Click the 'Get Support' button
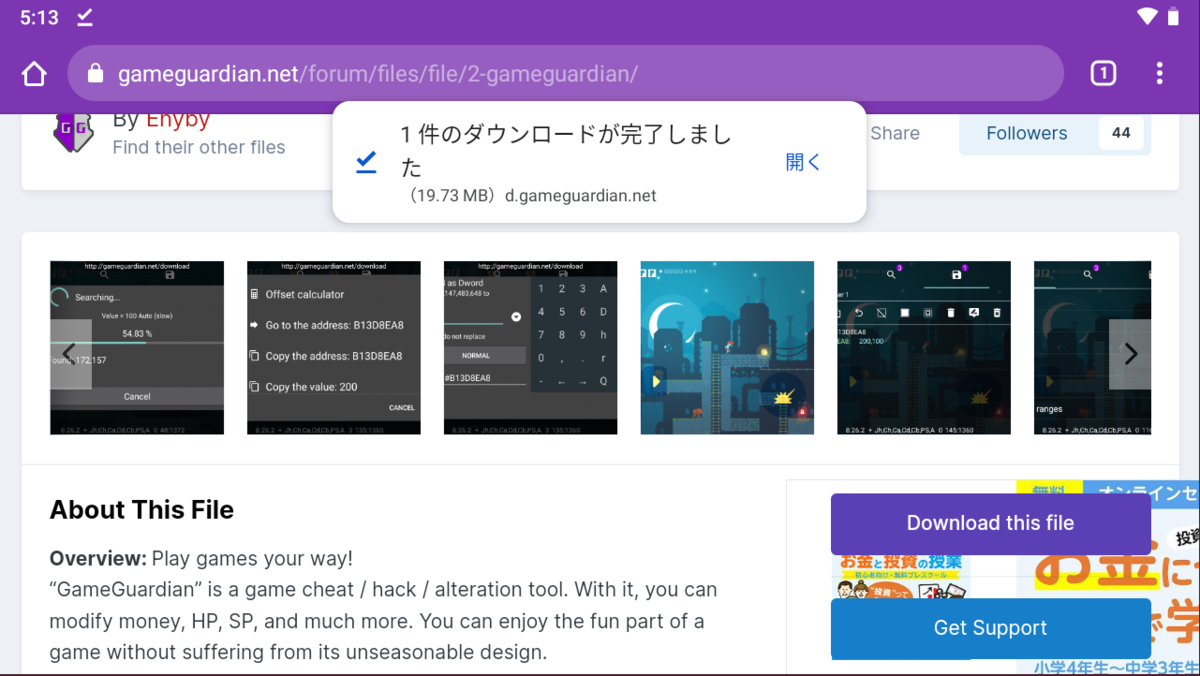1200x676 pixels. pos(991,628)
